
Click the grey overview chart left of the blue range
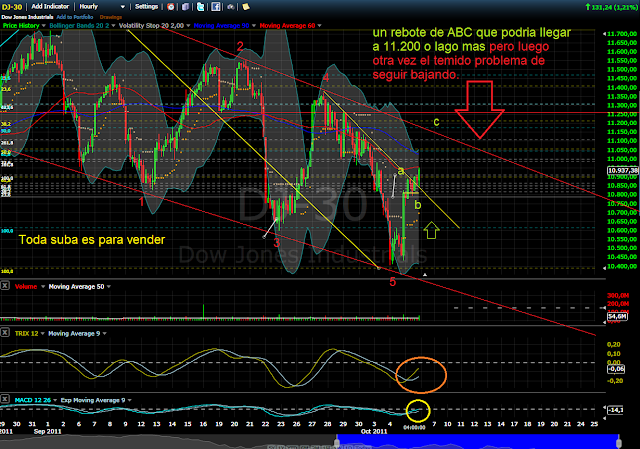click(x=167, y=442)
